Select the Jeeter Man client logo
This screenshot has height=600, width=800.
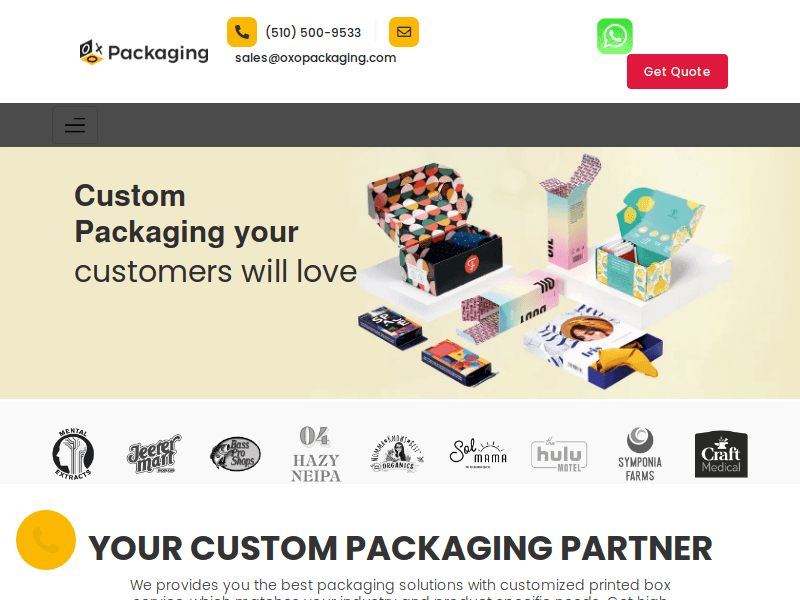coord(154,454)
